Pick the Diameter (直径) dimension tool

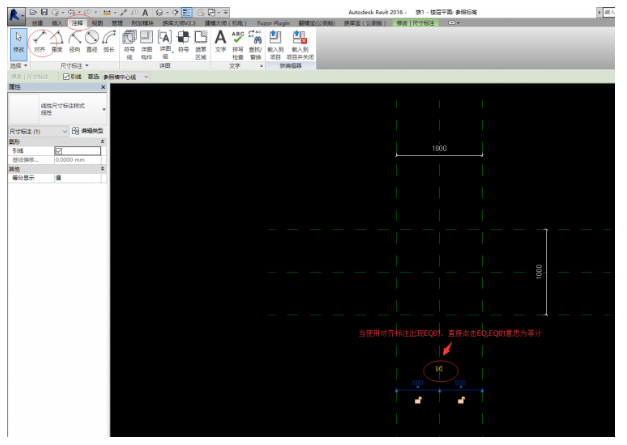[92, 41]
